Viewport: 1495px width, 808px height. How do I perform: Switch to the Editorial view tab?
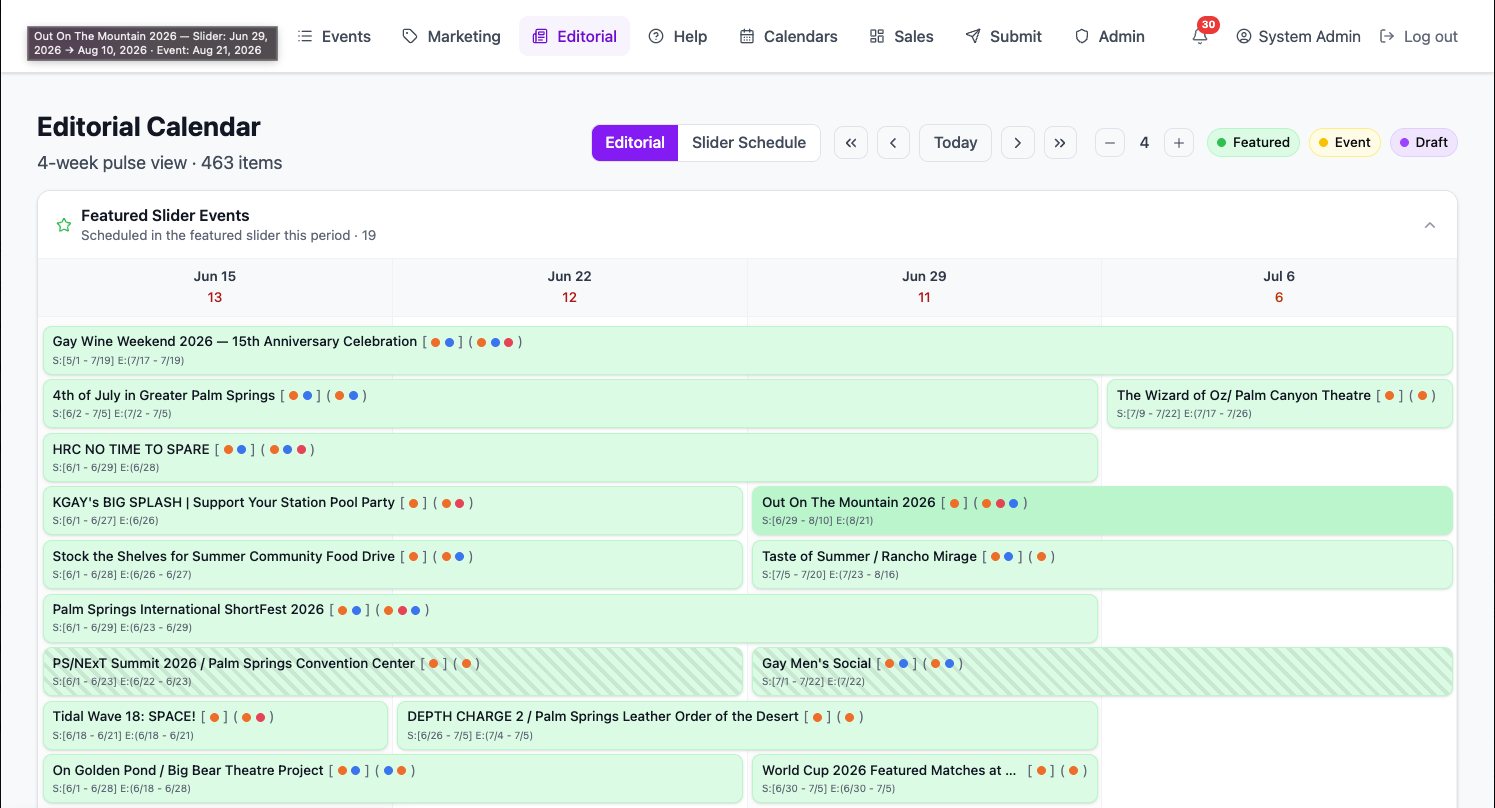point(635,142)
